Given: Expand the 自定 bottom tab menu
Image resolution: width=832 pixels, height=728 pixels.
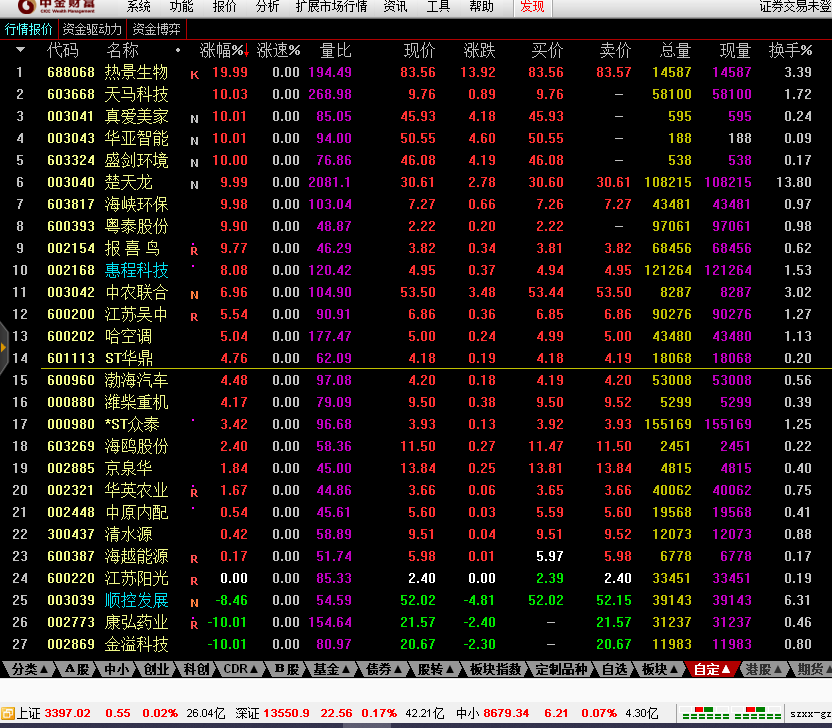Looking at the screenshot, I should pyautogui.click(x=712, y=669).
